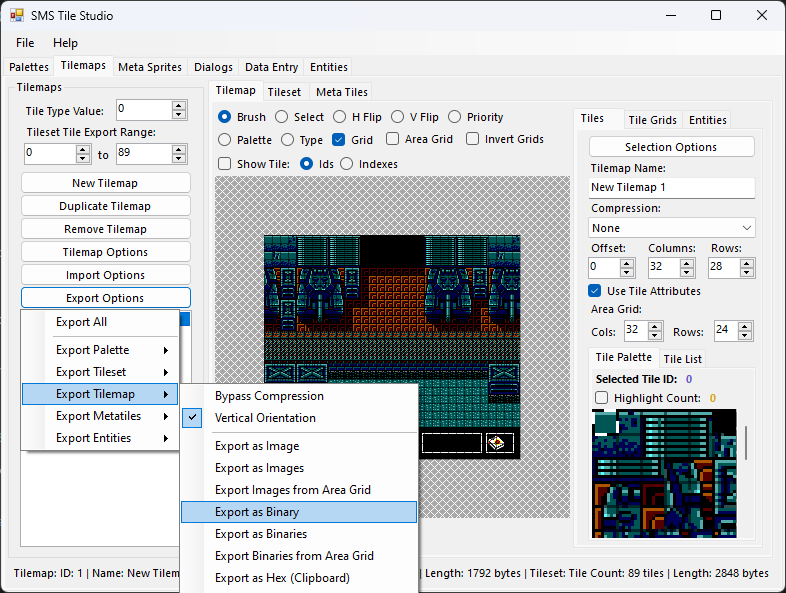Choose the V Flip radio option

click(x=398, y=117)
